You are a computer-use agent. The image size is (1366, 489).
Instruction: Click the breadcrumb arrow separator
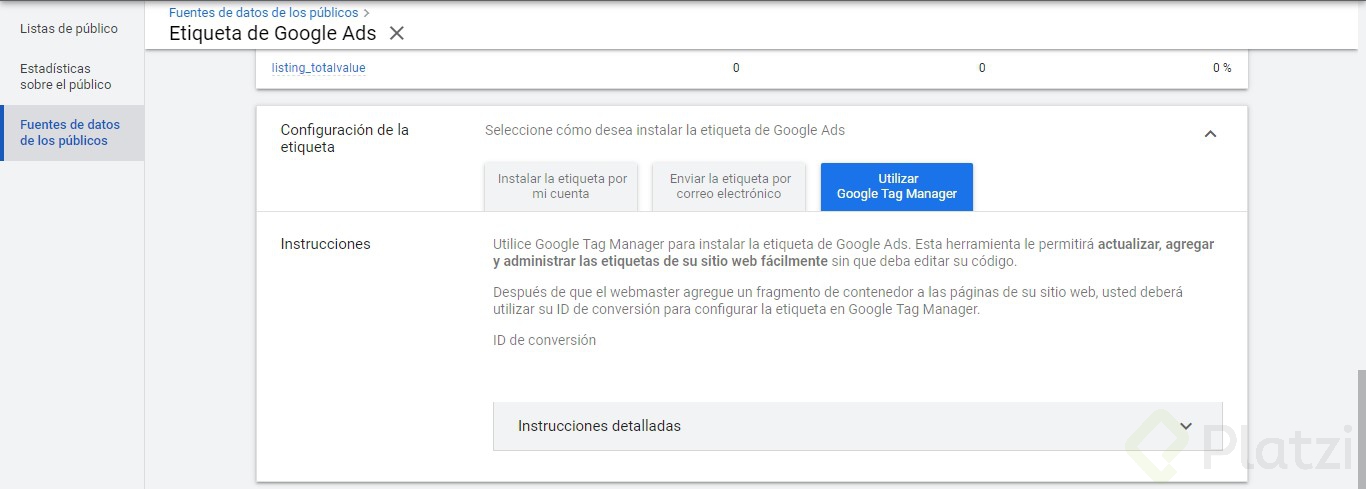[367, 13]
